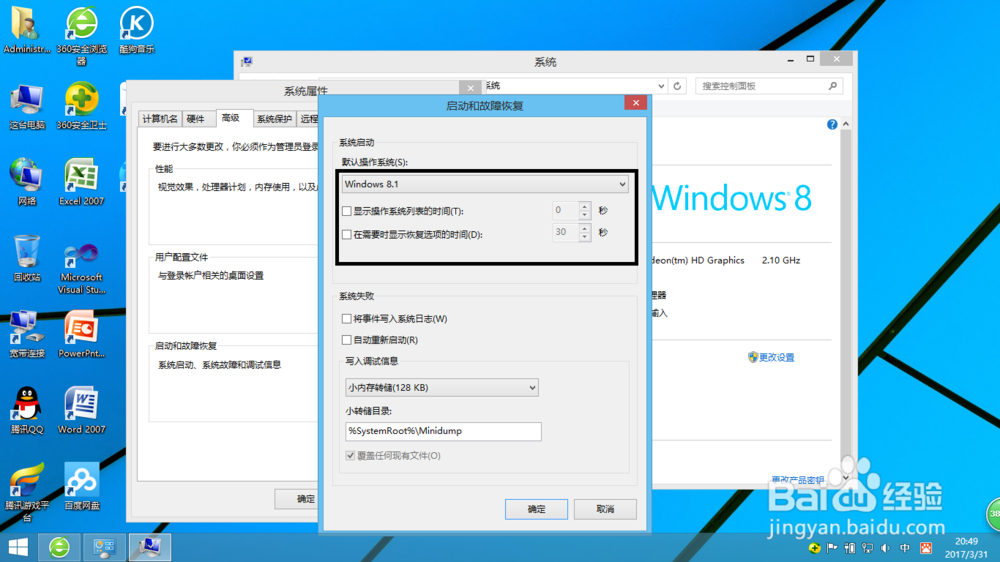This screenshot has width=1000, height=562.
Task: Launch 360安全浏览器 desktop shortcut
Action: click(x=82, y=35)
